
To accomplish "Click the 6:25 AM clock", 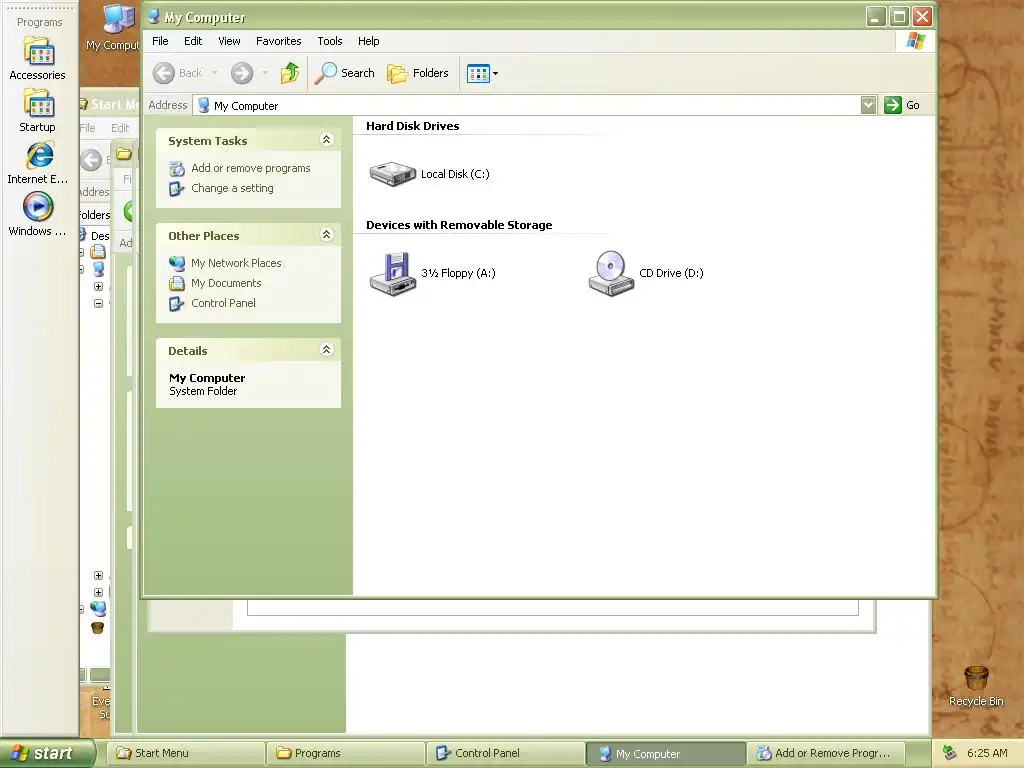I will click(x=987, y=753).
